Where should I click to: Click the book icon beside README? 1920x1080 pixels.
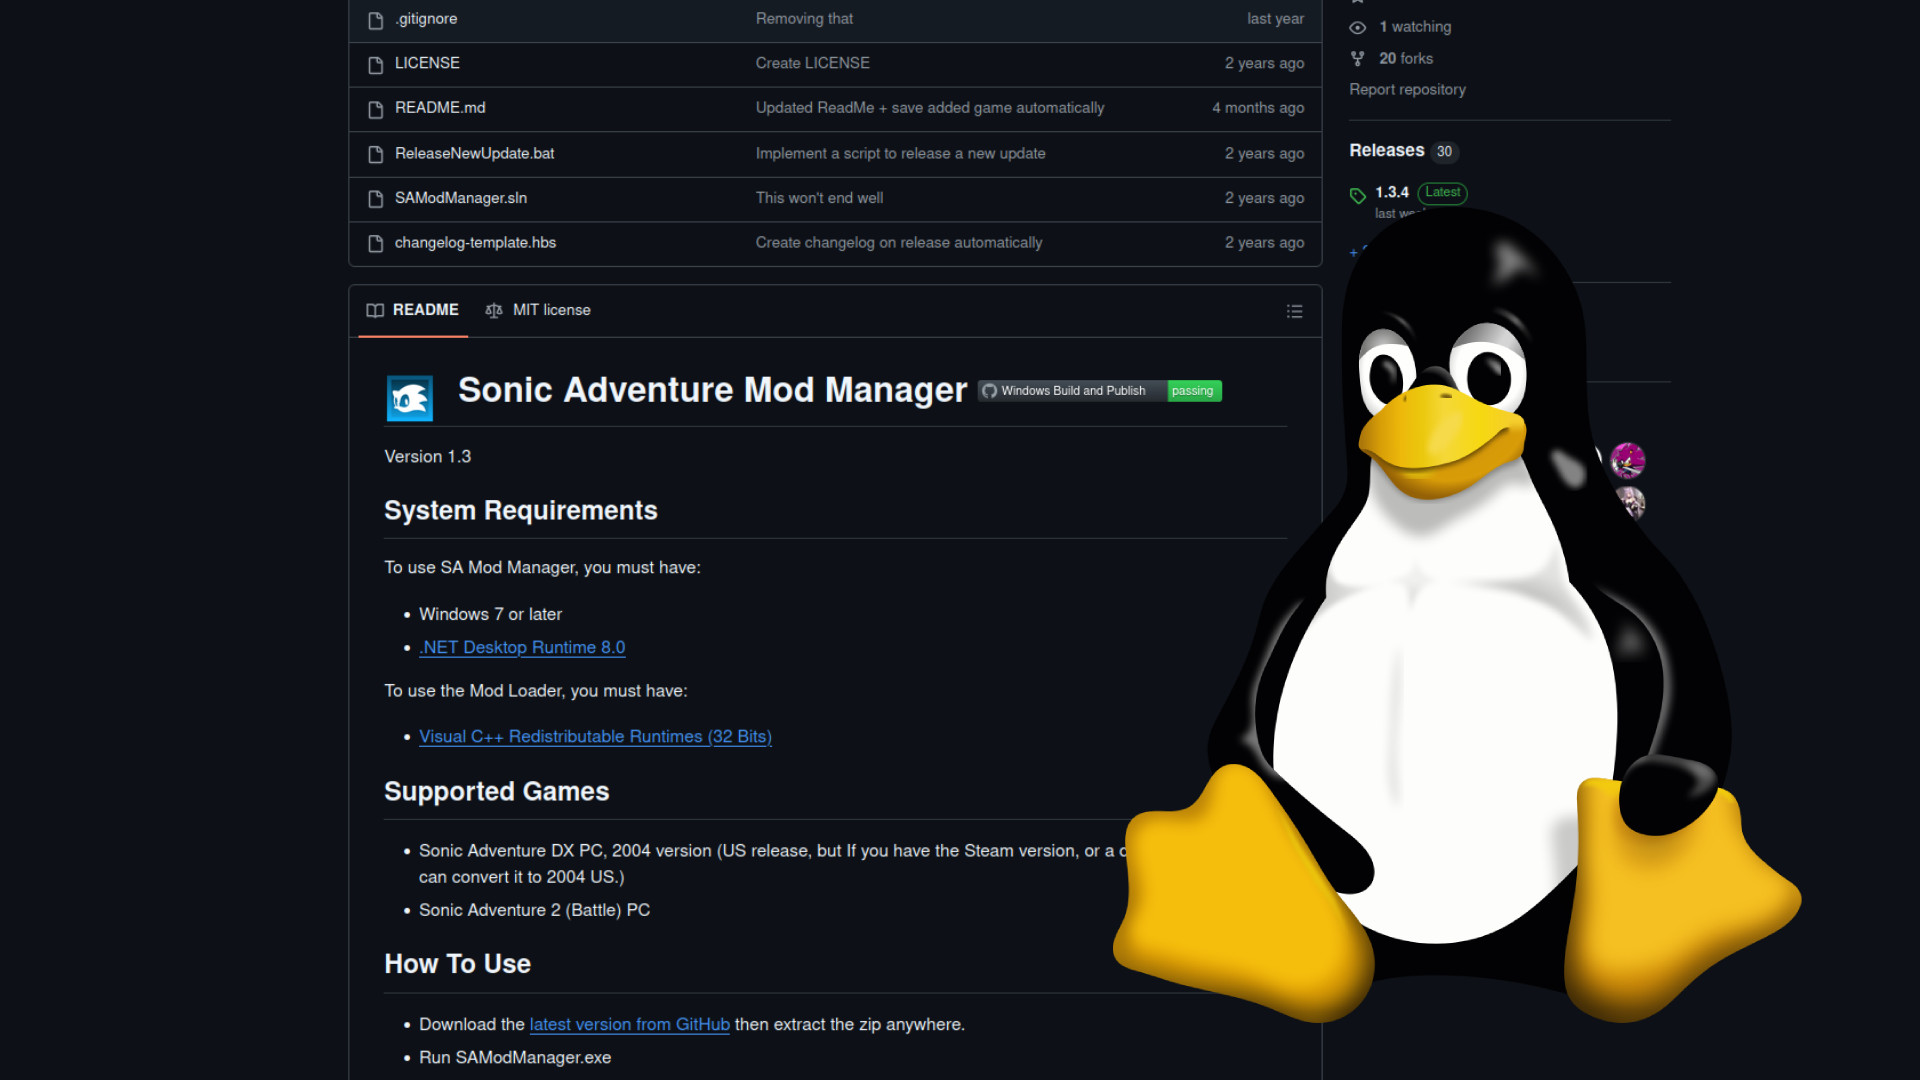[374, 311]
